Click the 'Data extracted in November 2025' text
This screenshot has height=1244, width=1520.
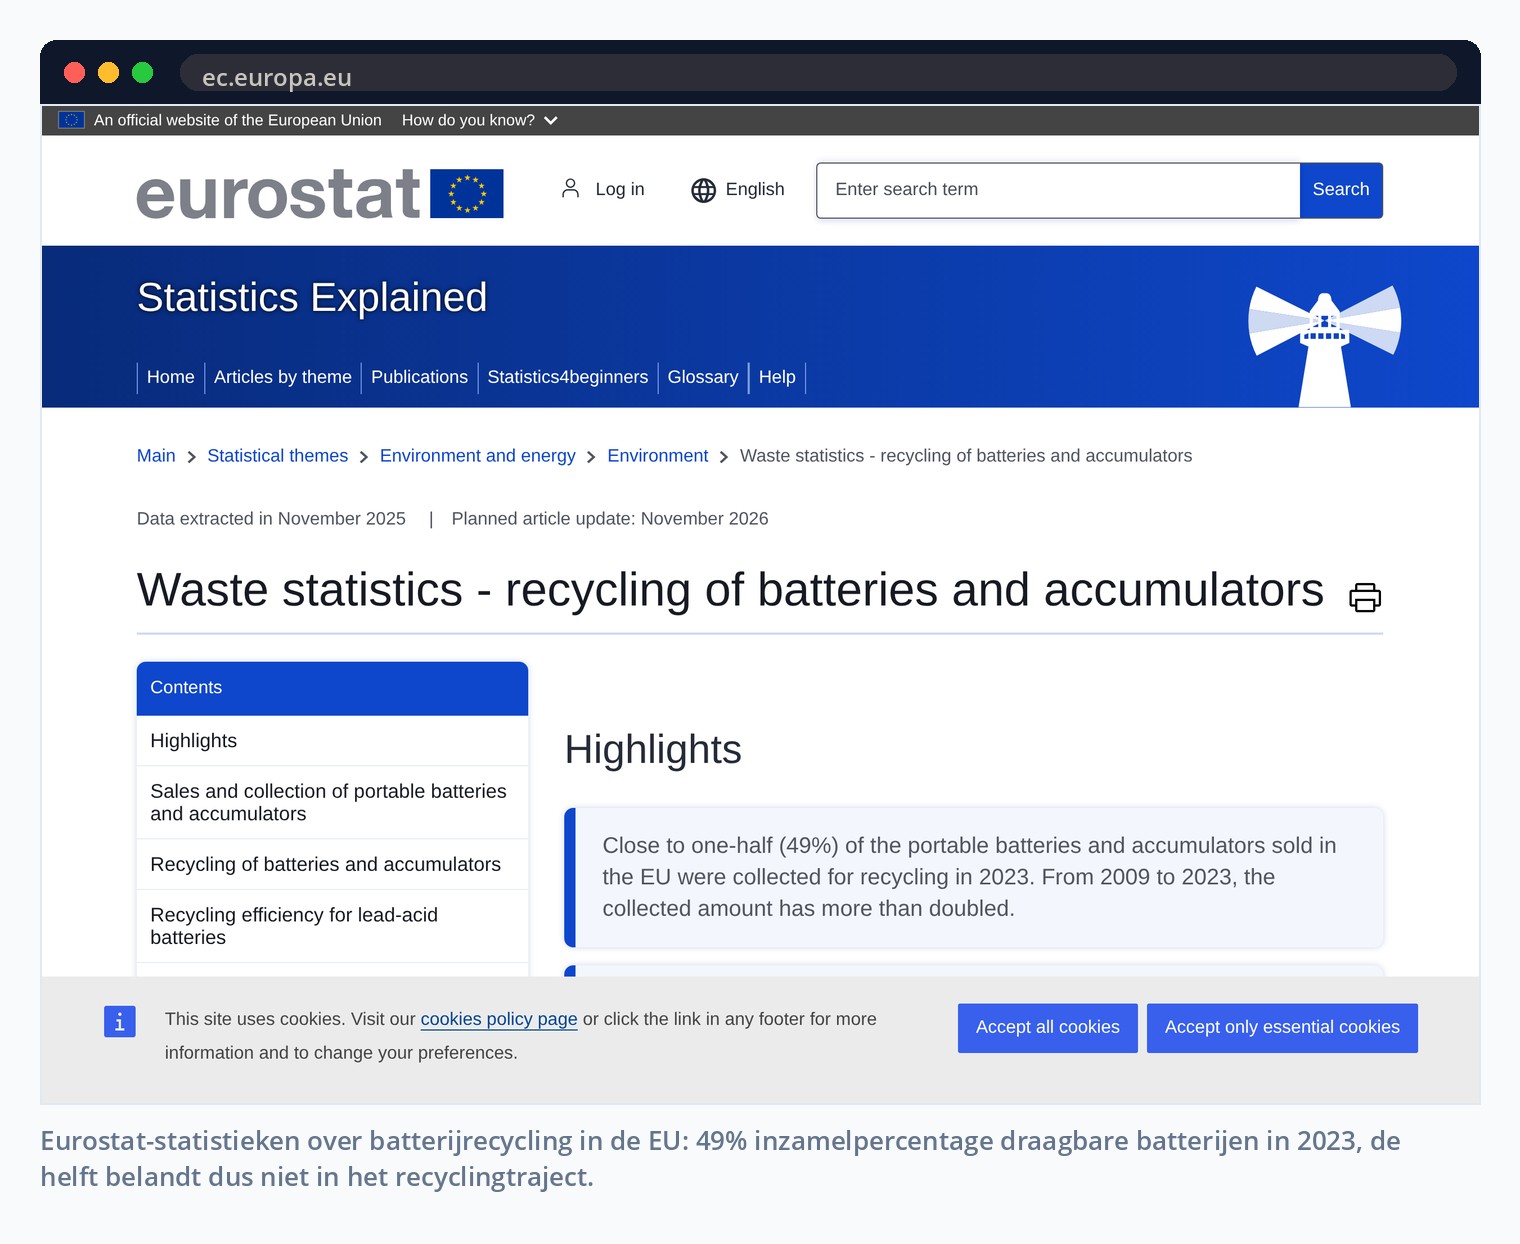(271, 519)
